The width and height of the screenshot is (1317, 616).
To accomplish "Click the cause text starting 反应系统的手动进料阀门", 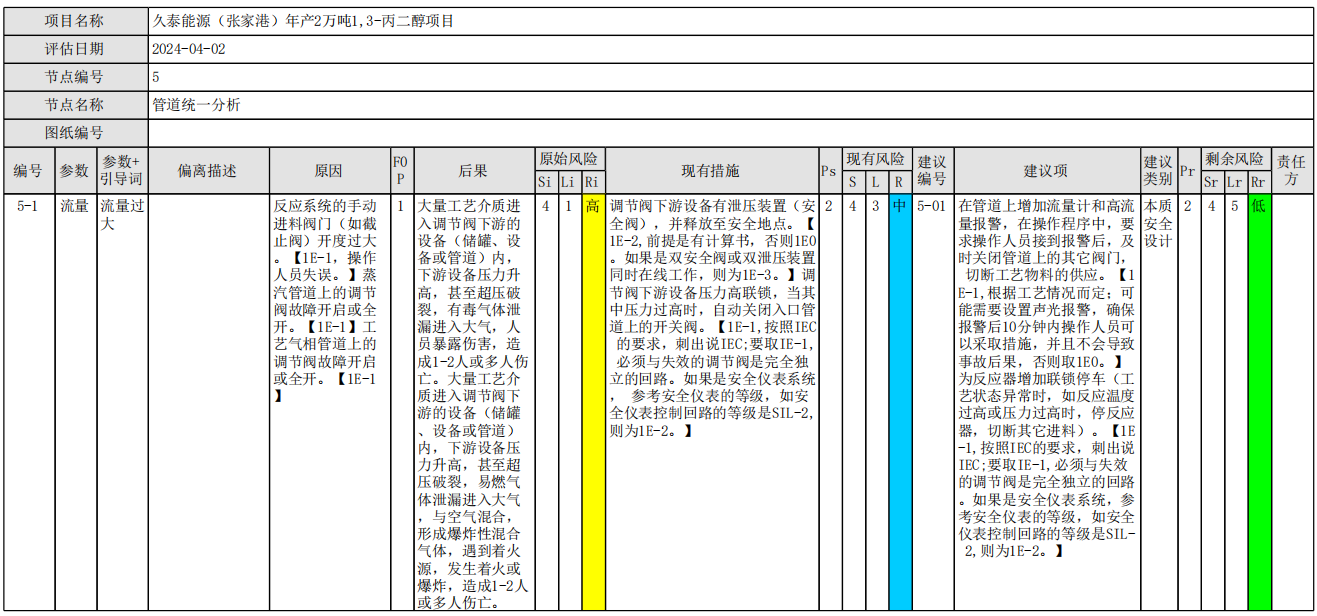I will pyautogui.click(x=329, y=300).
